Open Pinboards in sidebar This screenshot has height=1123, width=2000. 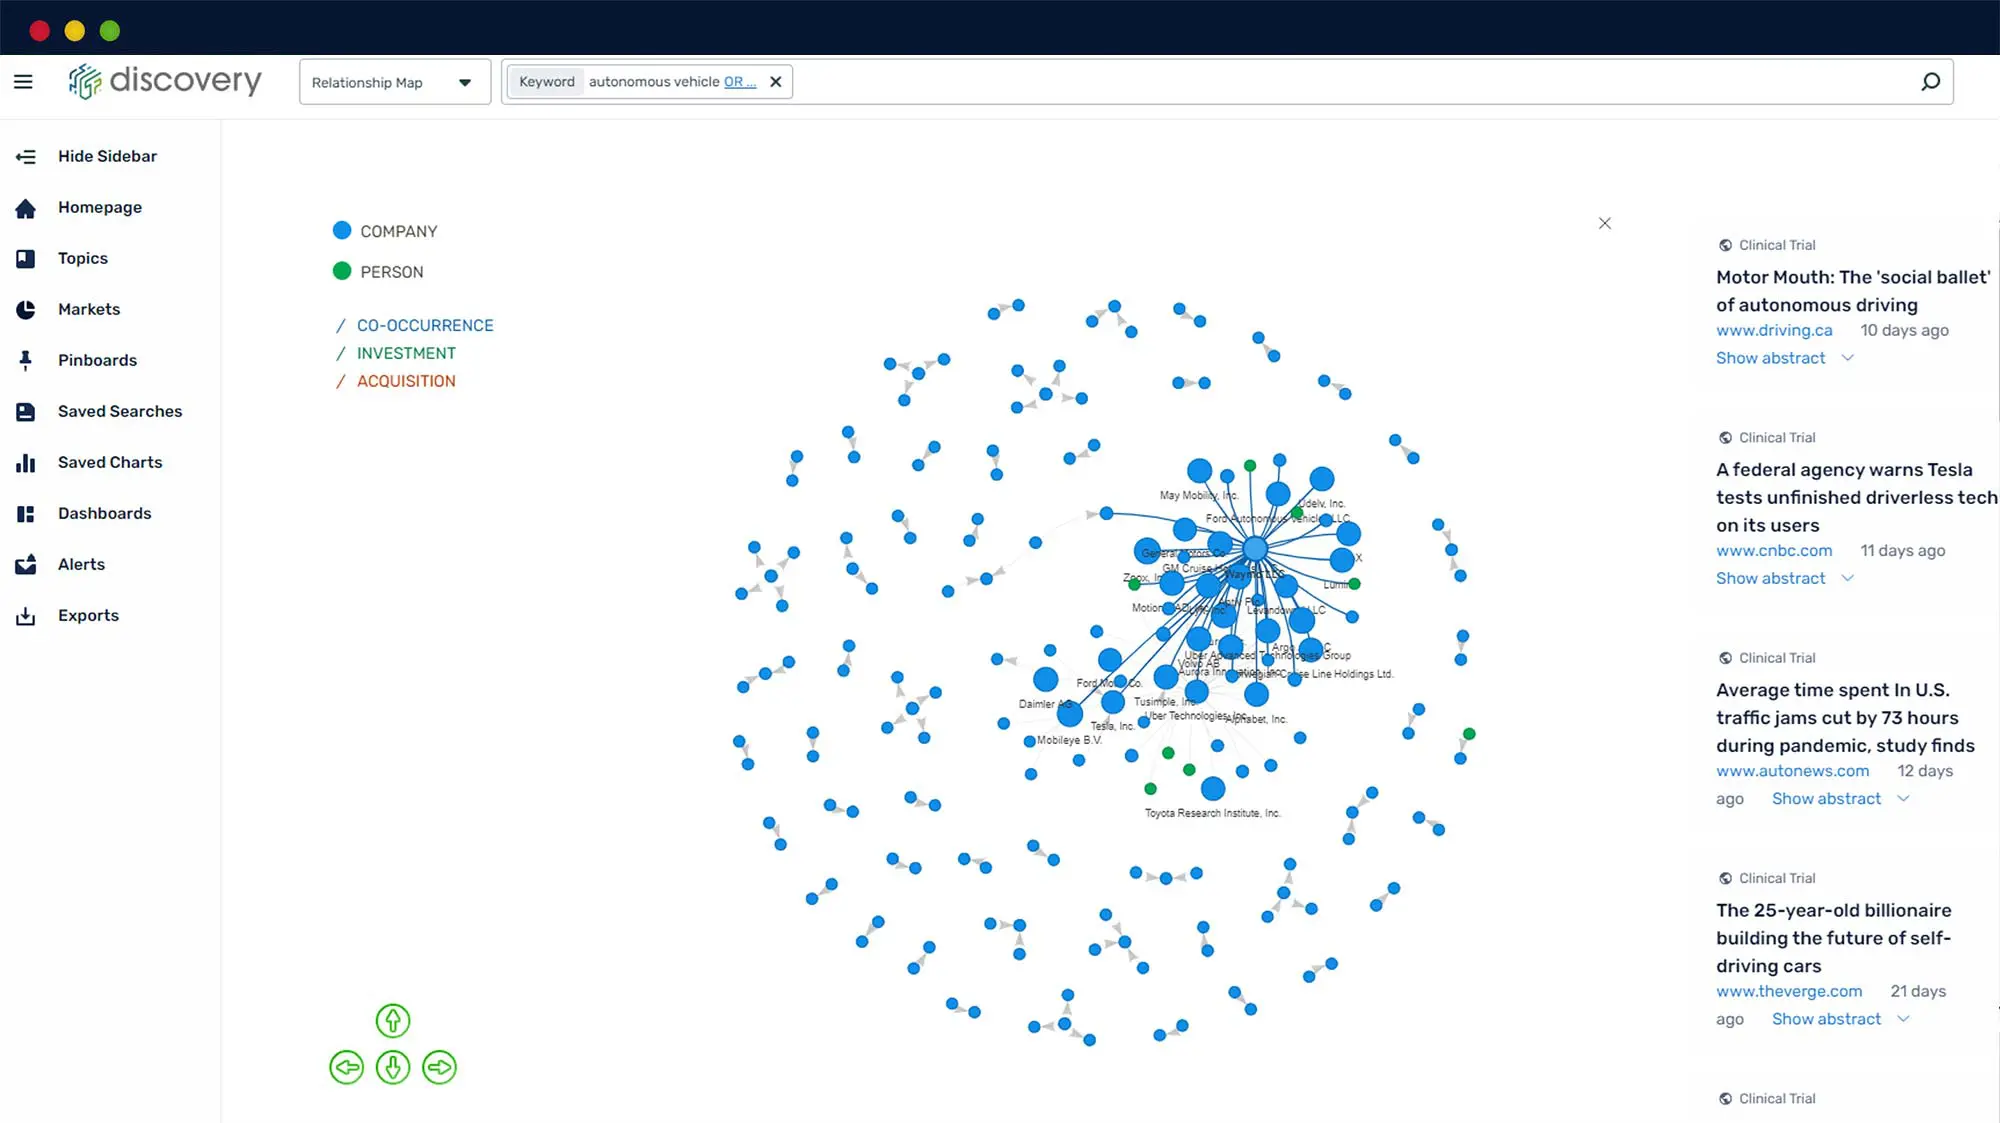click(97, 360)
